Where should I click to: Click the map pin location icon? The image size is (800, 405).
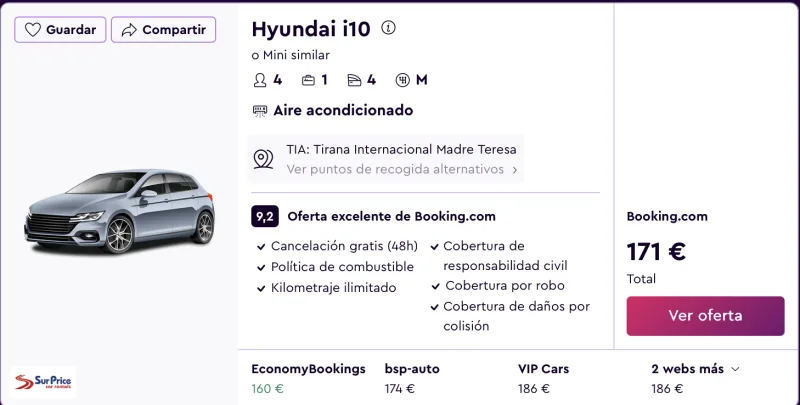point(263,159)
